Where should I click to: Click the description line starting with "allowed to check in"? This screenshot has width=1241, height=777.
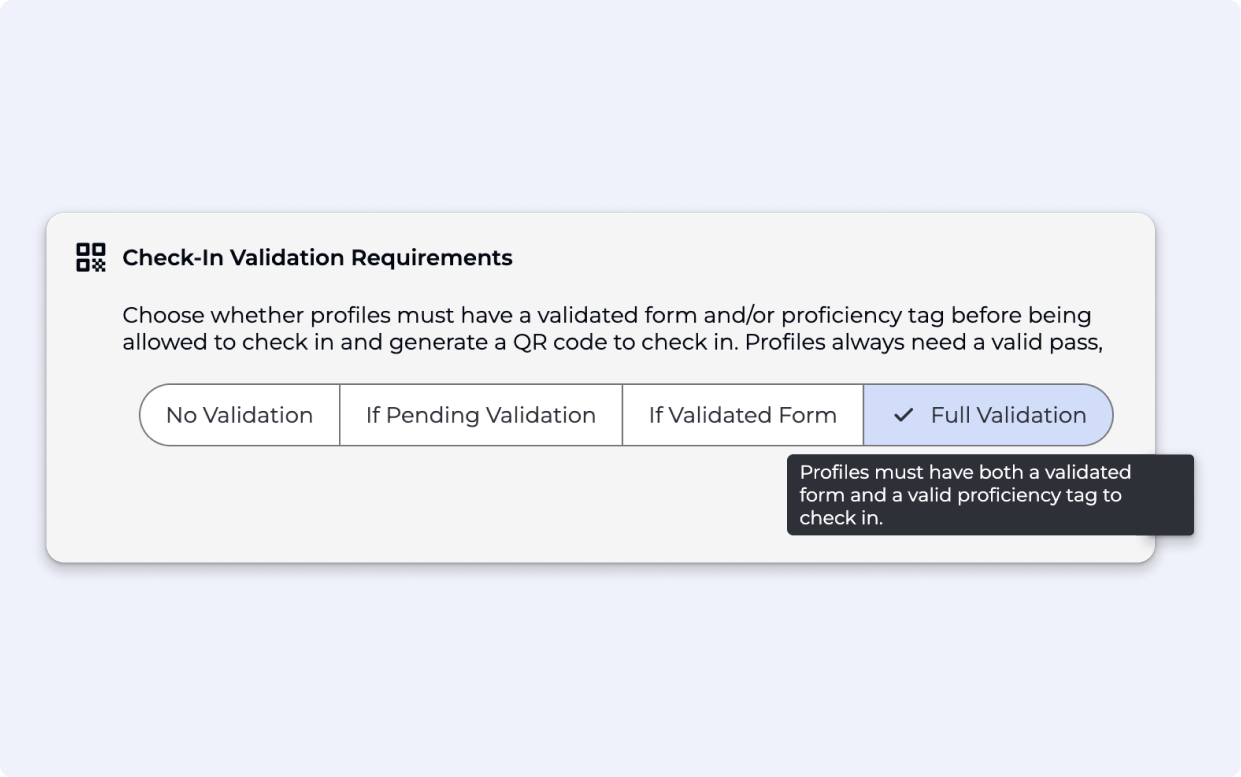point(612,343)
